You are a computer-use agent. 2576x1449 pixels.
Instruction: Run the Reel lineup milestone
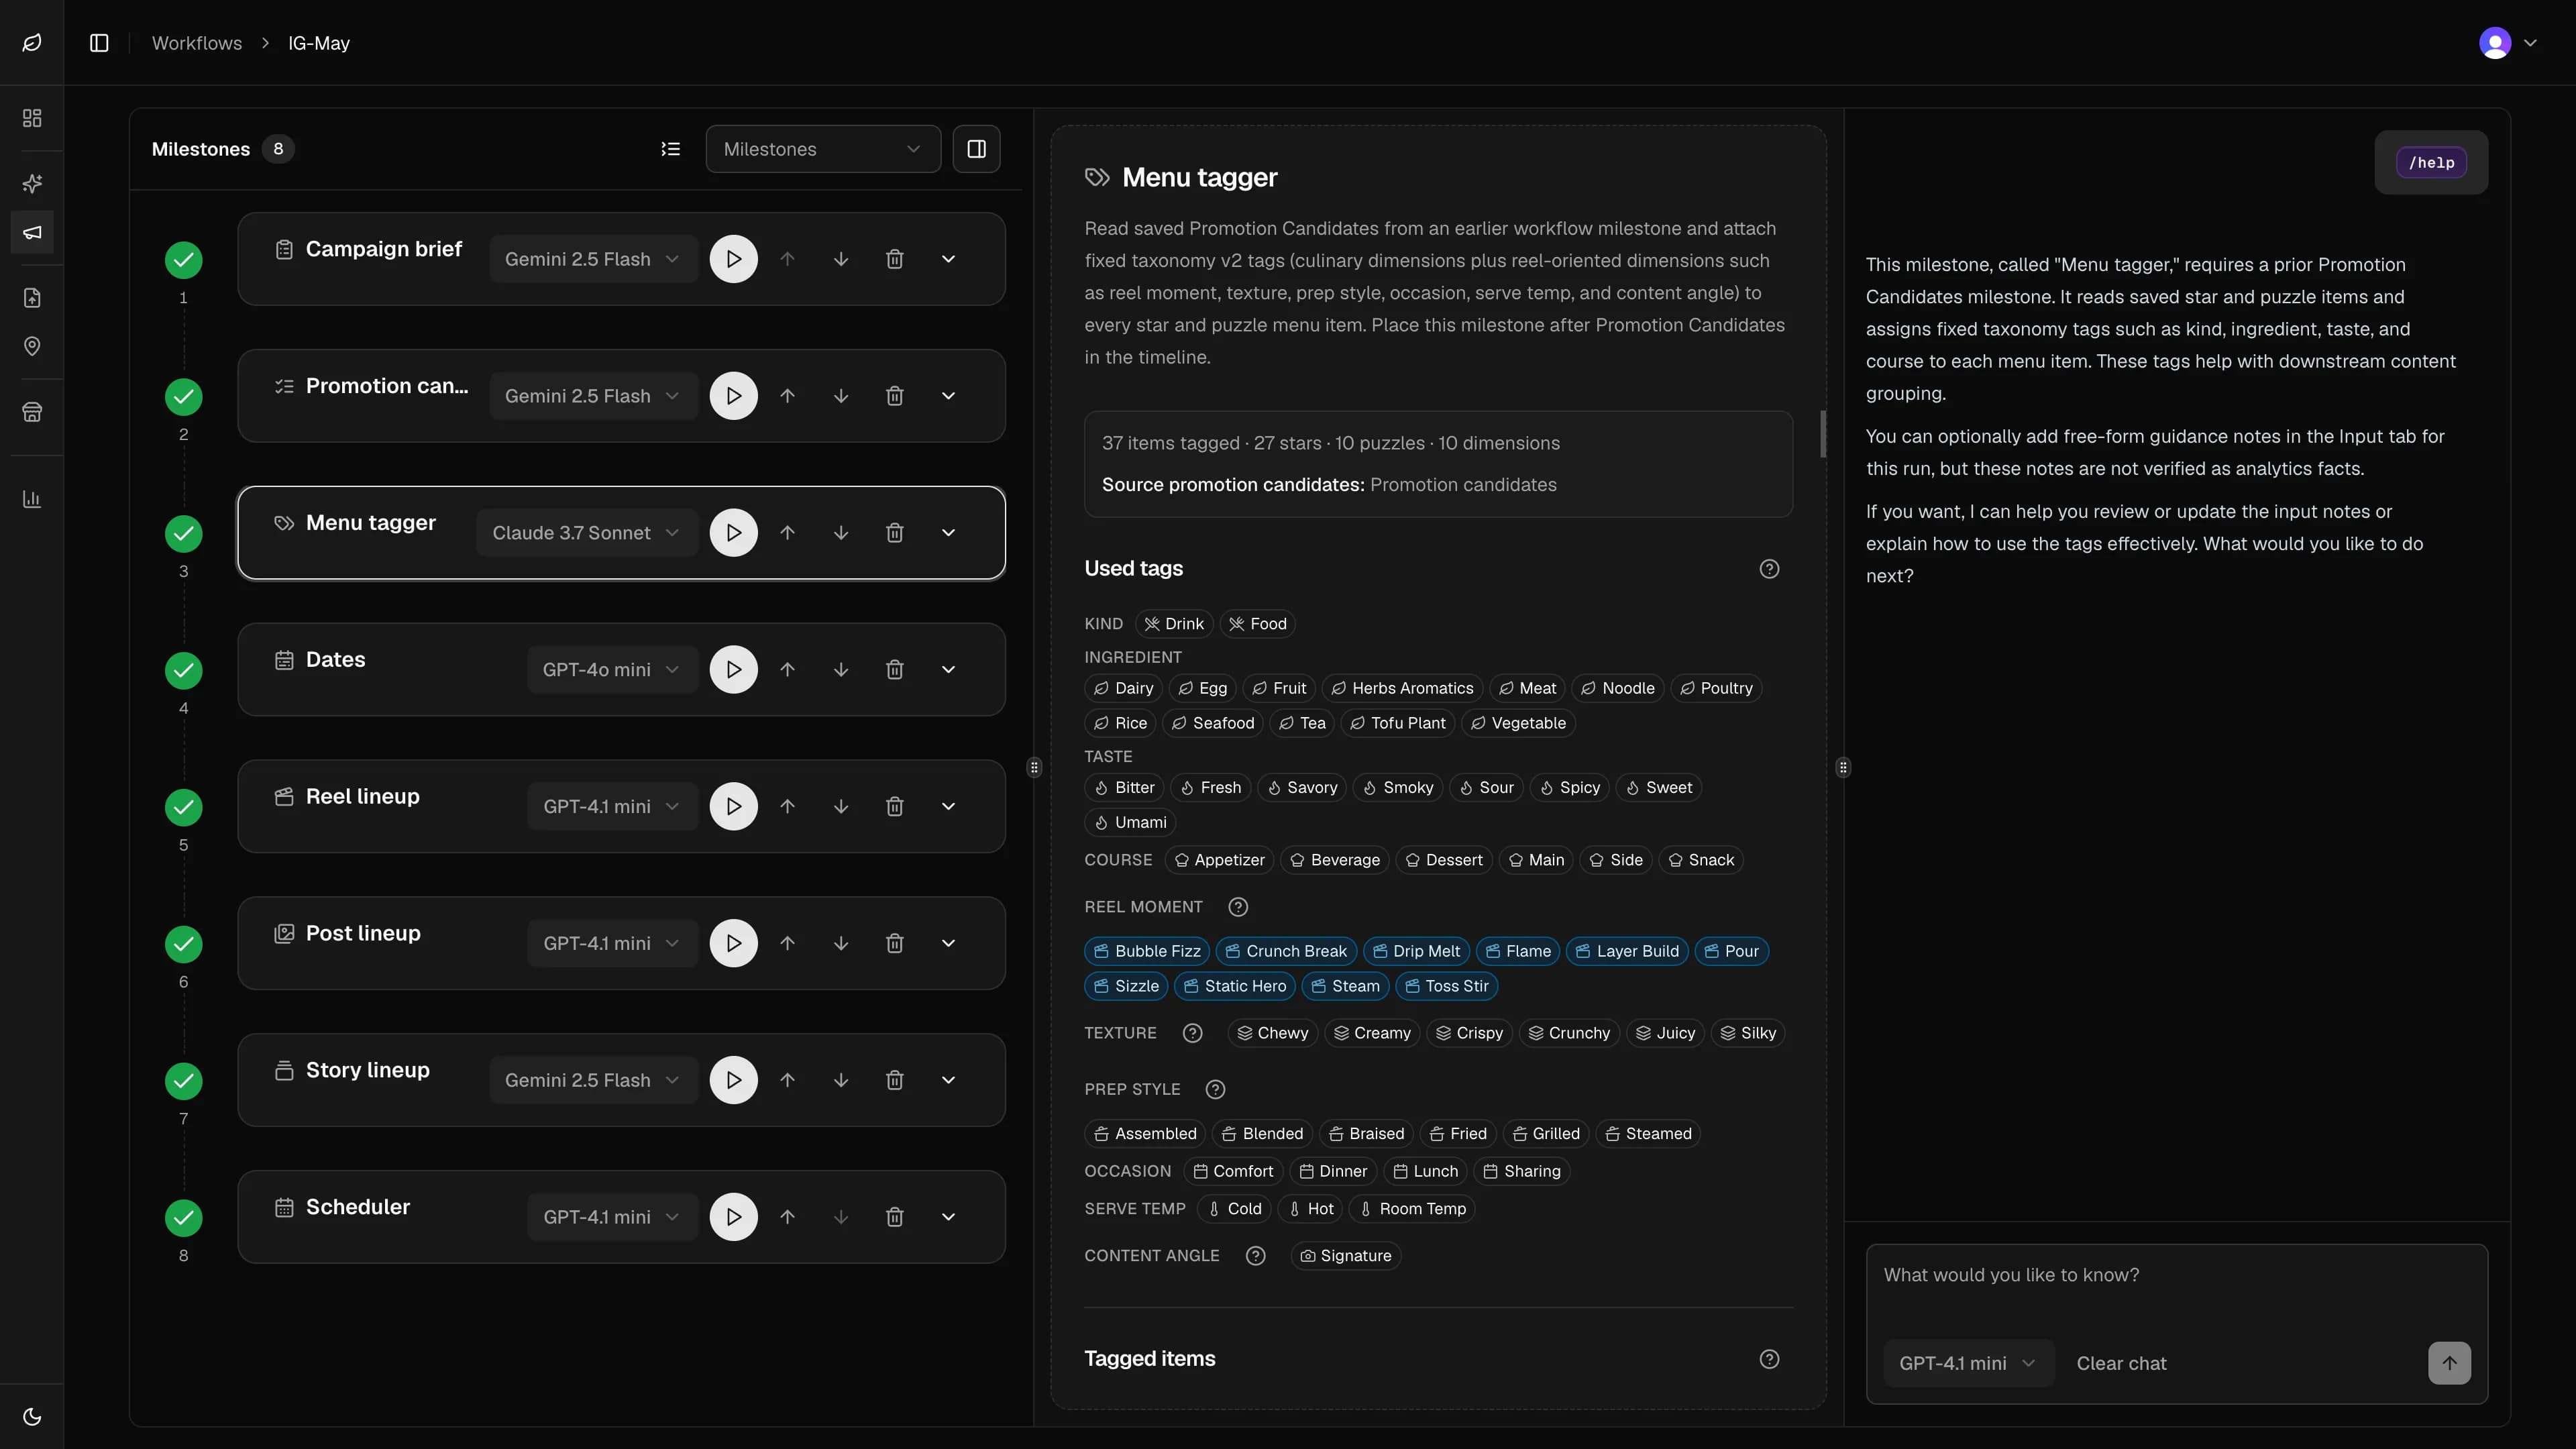point(734,806)
